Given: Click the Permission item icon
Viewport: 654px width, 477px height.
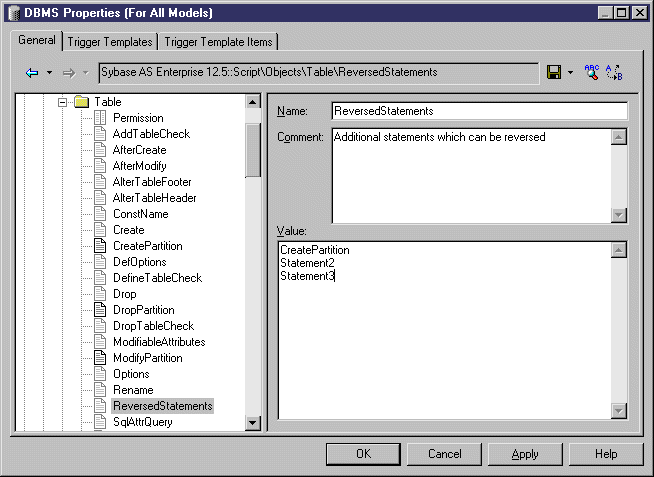Looking at the screenshot, I should pos(100,118).
